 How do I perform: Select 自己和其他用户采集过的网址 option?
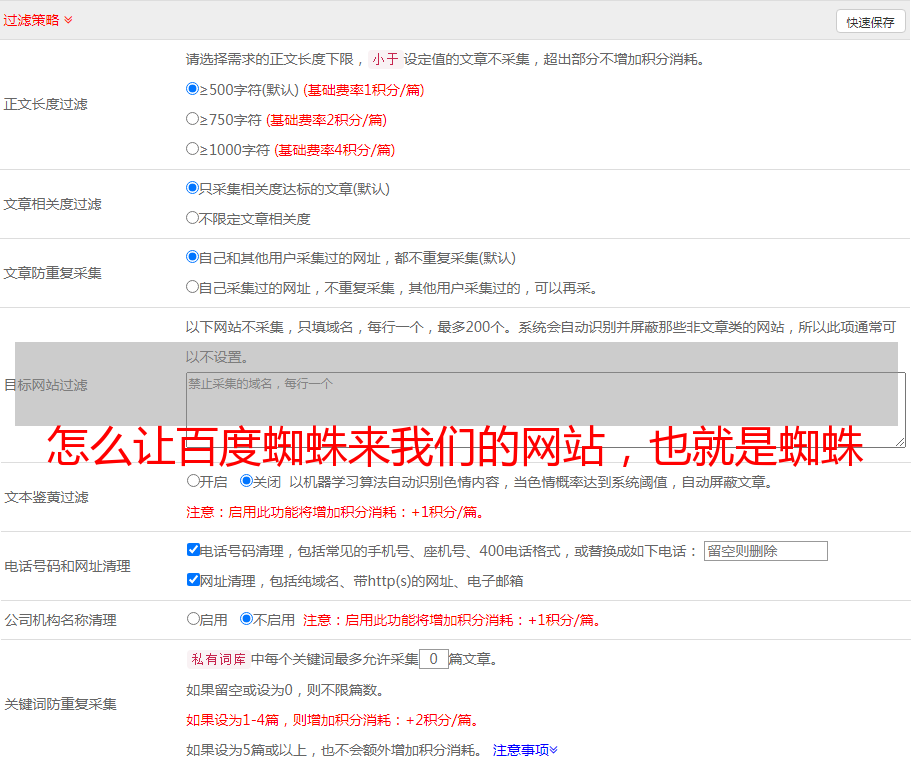[x=192, y=257]
